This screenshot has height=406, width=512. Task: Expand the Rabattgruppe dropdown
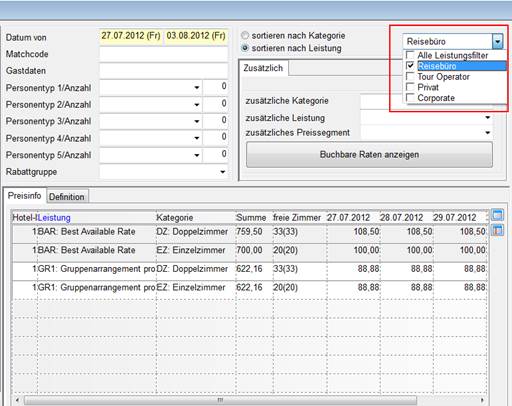pos(223,172)
